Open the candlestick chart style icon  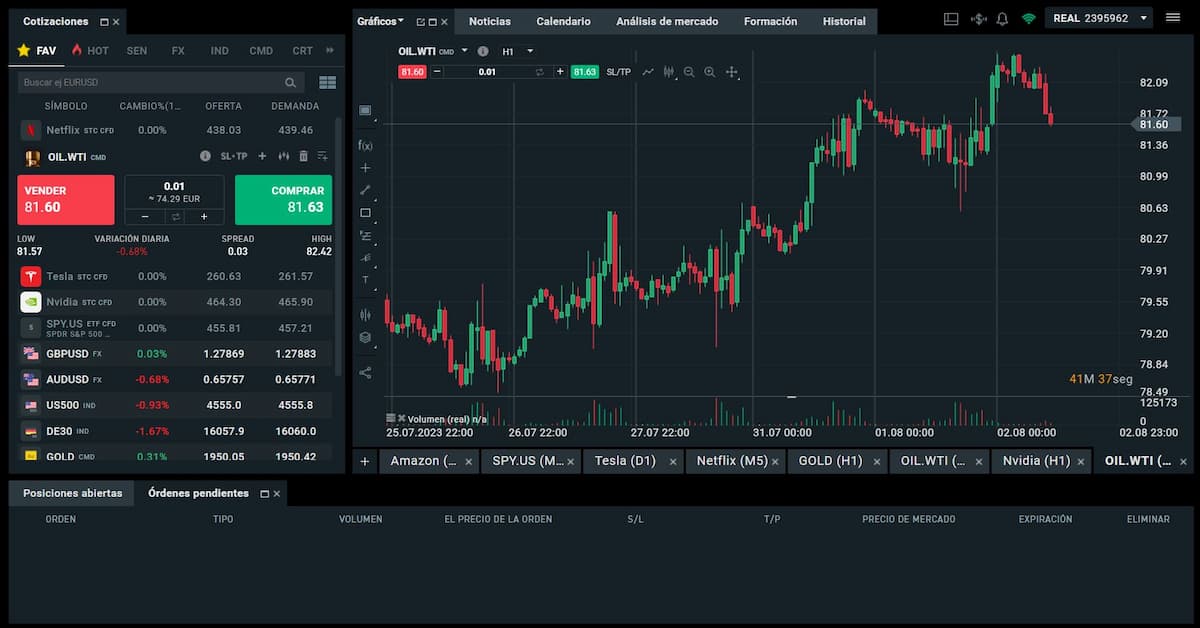coord(668,72)
